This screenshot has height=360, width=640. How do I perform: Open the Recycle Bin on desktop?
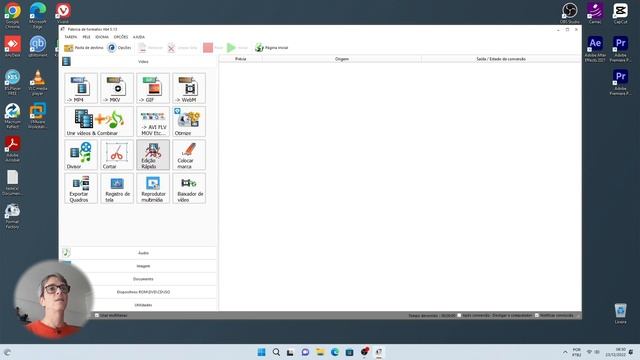pyautogui.click(x=620, y=313)
